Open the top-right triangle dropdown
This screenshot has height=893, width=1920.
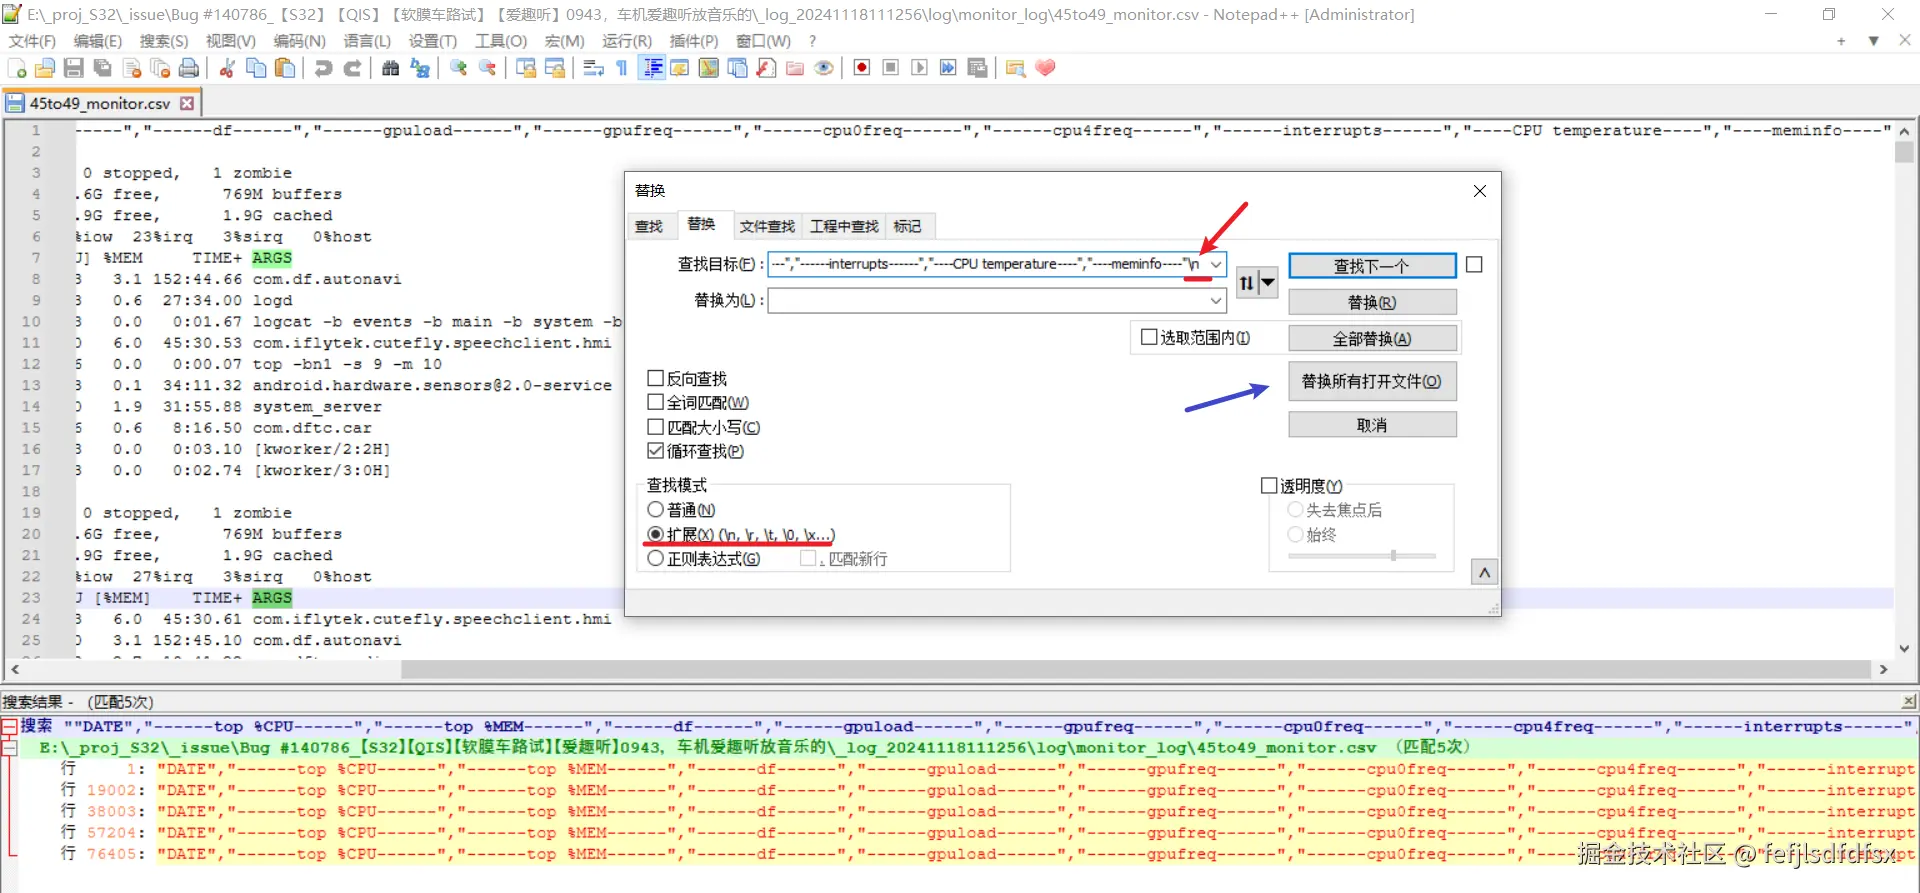[1873, 41]
